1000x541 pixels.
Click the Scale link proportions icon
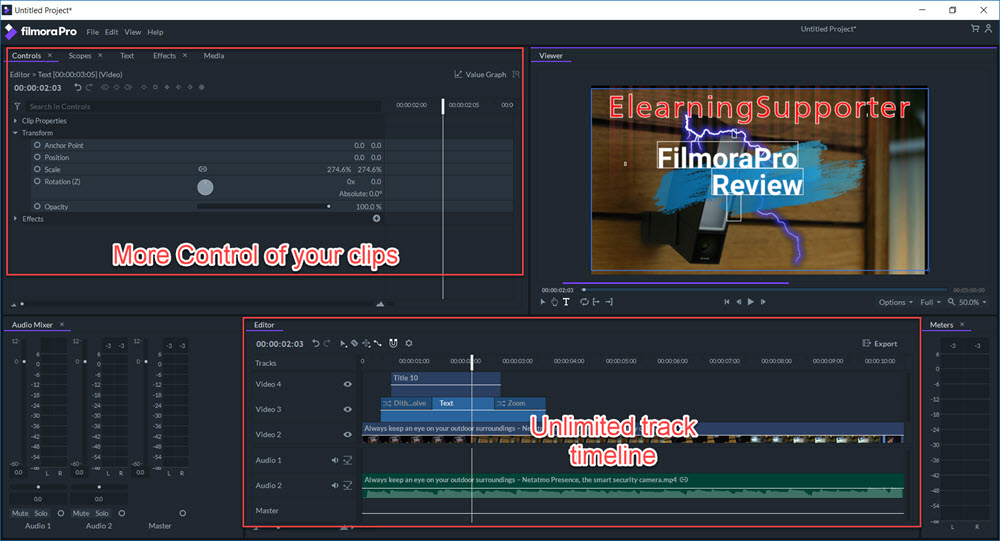tap(203, 169)
